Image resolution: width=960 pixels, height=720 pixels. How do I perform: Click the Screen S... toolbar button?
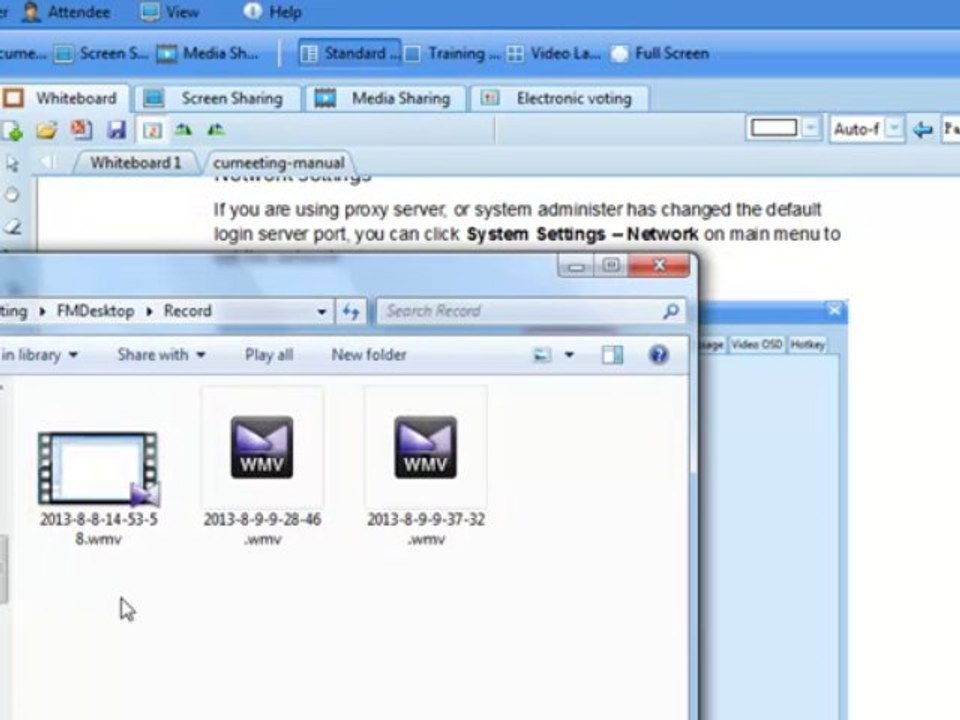[x=101, y=54]
